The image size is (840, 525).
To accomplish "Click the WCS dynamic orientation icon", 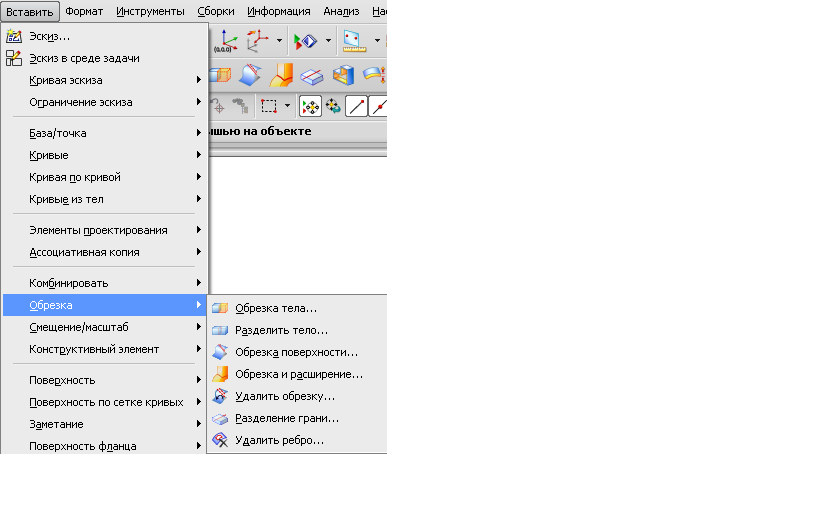I will (257, 41).
